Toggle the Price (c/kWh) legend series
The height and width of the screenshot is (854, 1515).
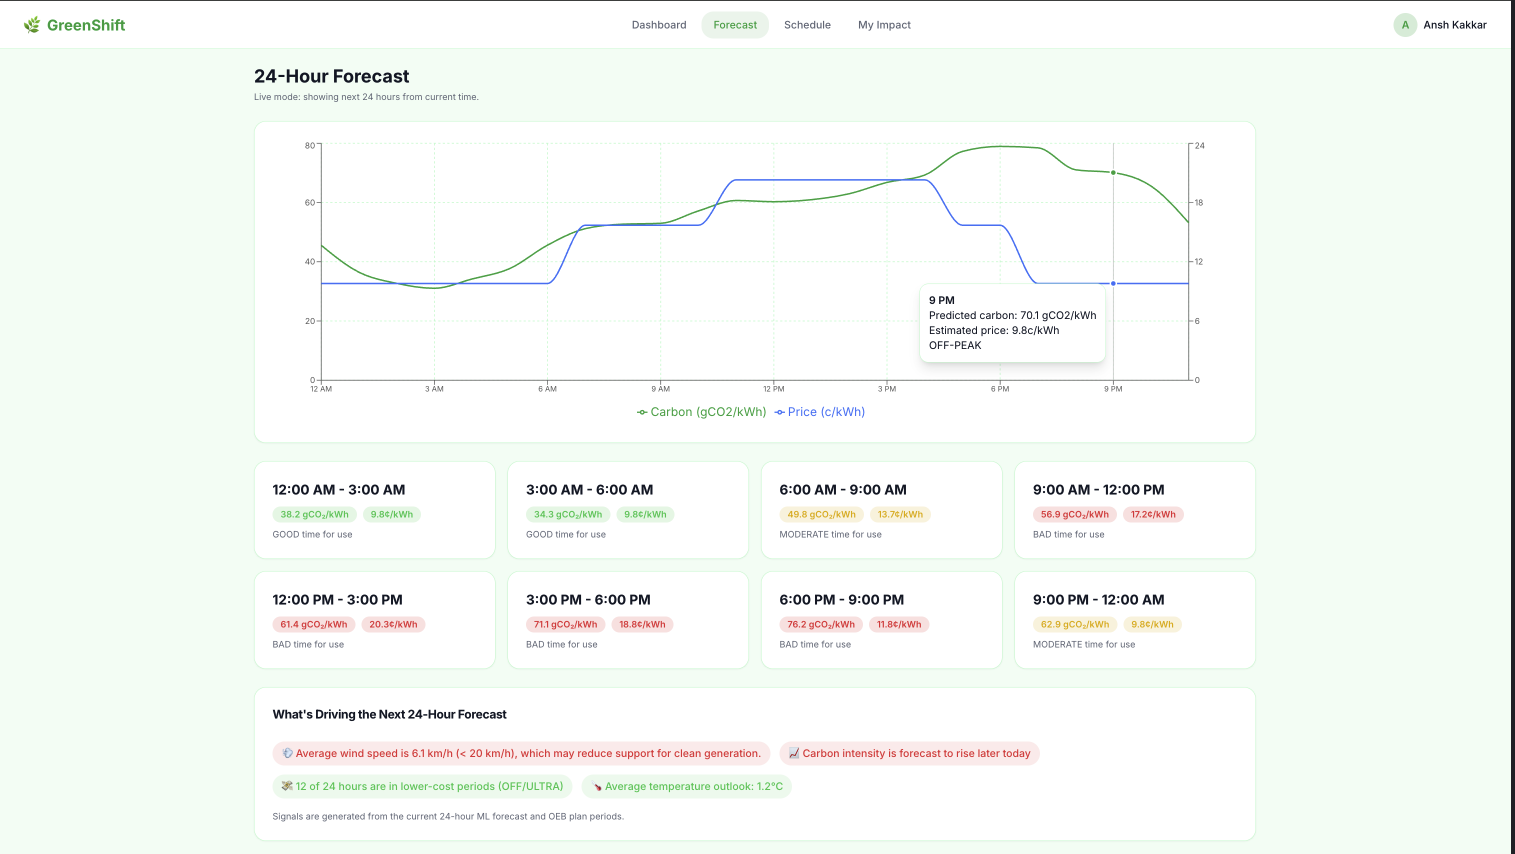pos(819,412)
